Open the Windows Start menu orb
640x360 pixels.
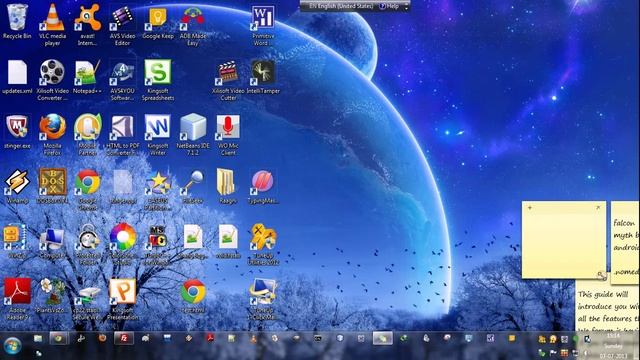coord(12,346)
